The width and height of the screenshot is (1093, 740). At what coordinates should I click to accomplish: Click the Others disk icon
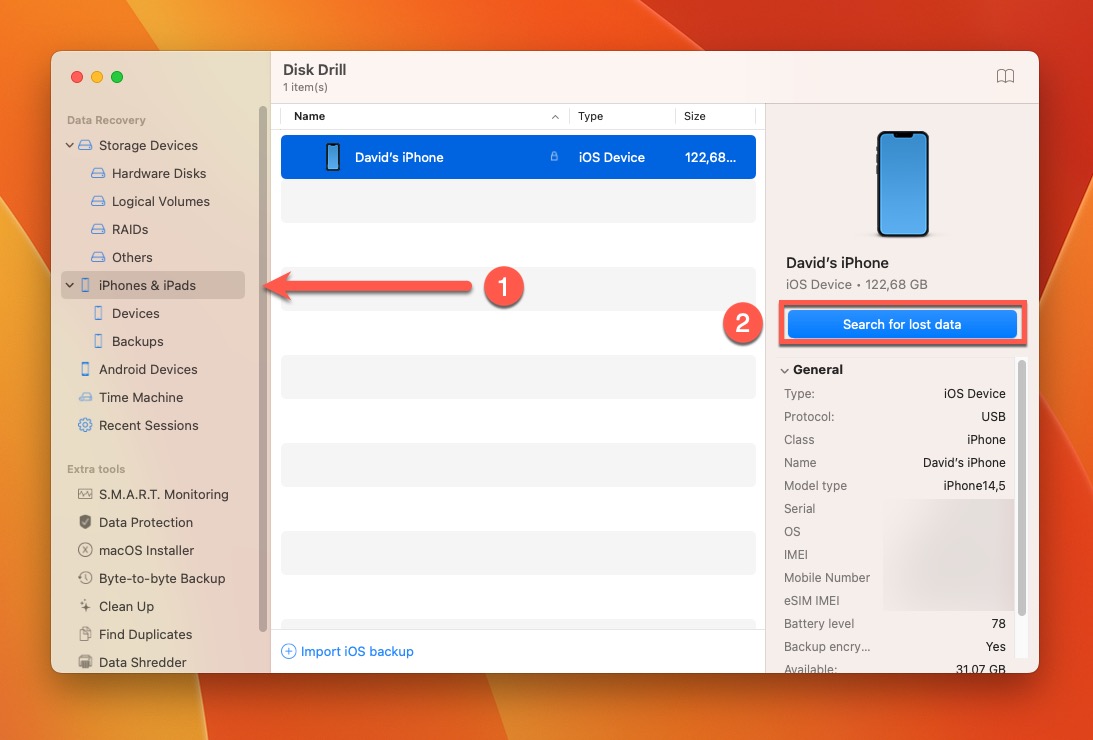[98, 257]
